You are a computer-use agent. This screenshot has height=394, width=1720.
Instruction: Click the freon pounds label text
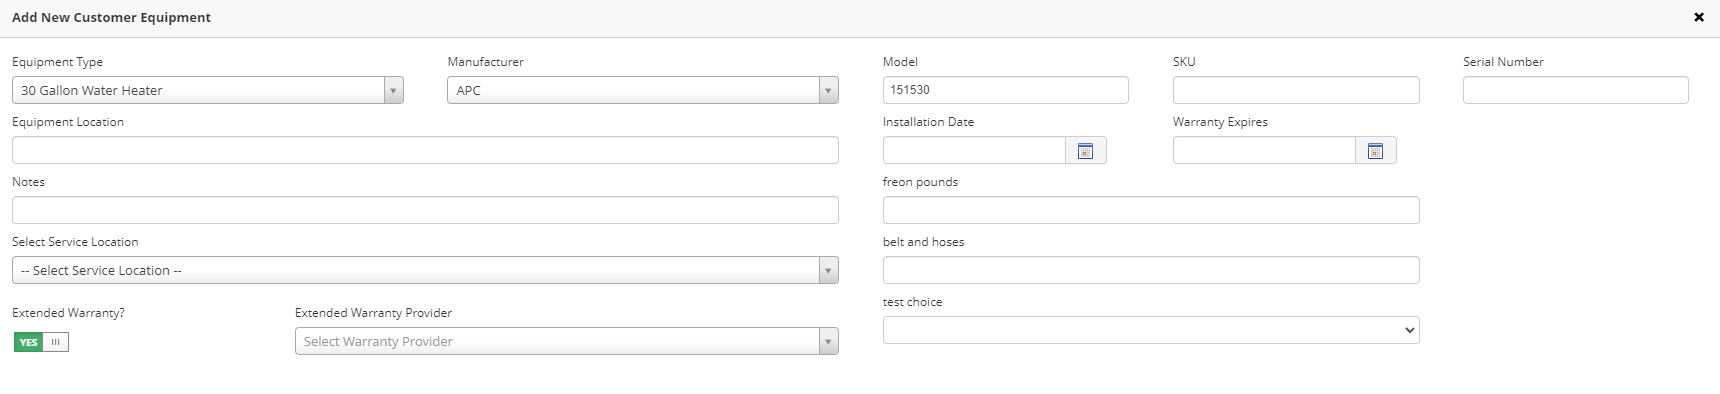[920, 182]
